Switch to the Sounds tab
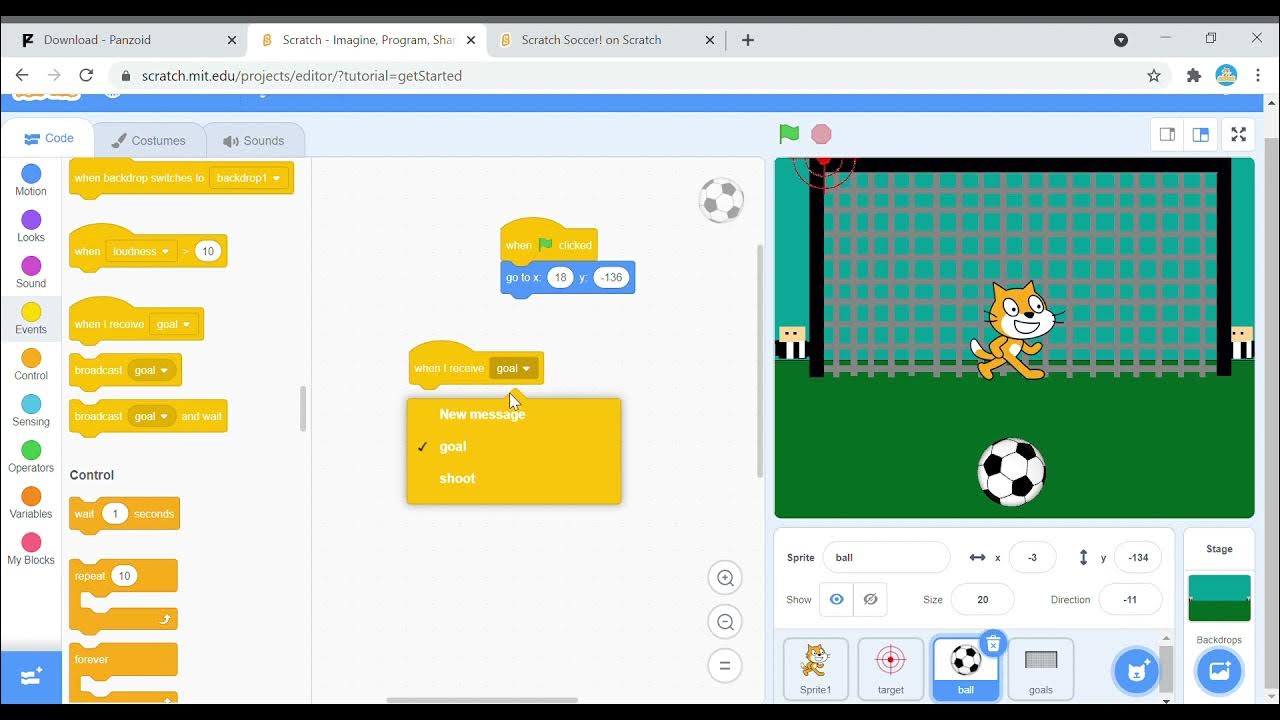 [x=254, y=141]
